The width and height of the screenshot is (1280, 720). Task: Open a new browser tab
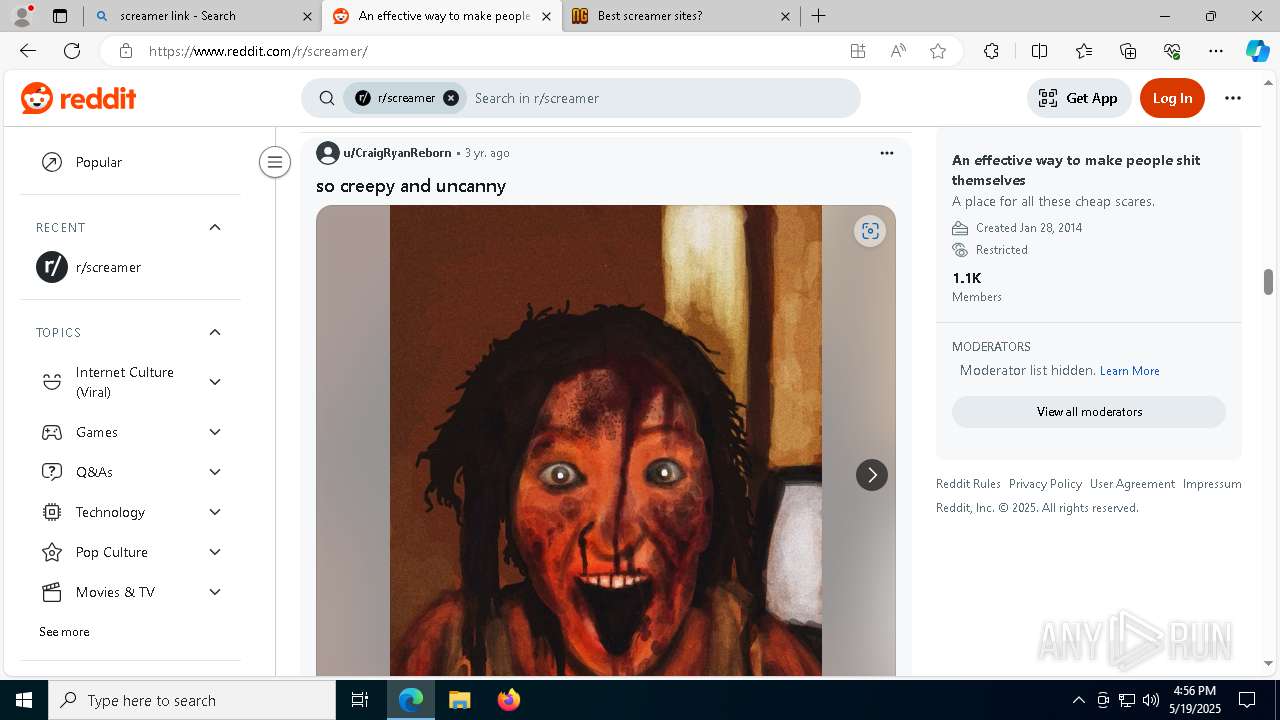[x=818, y=16]
